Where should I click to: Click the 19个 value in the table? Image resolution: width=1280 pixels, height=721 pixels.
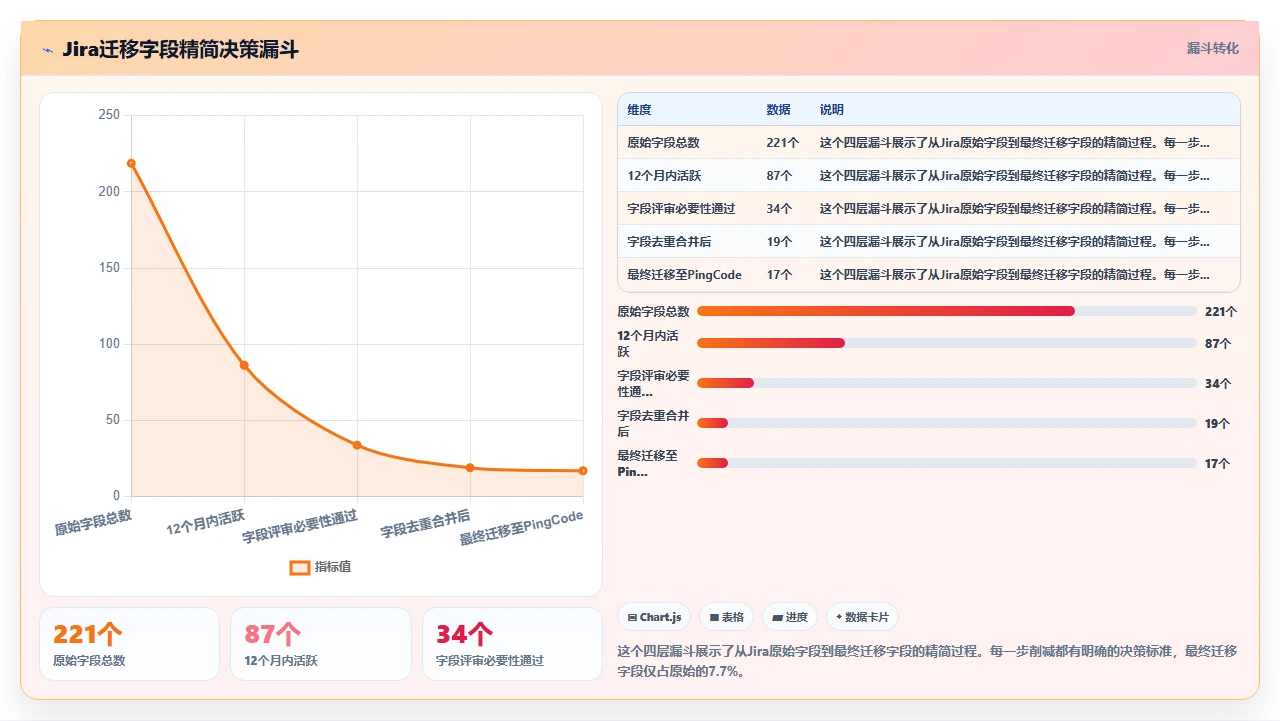coord(779,242)
